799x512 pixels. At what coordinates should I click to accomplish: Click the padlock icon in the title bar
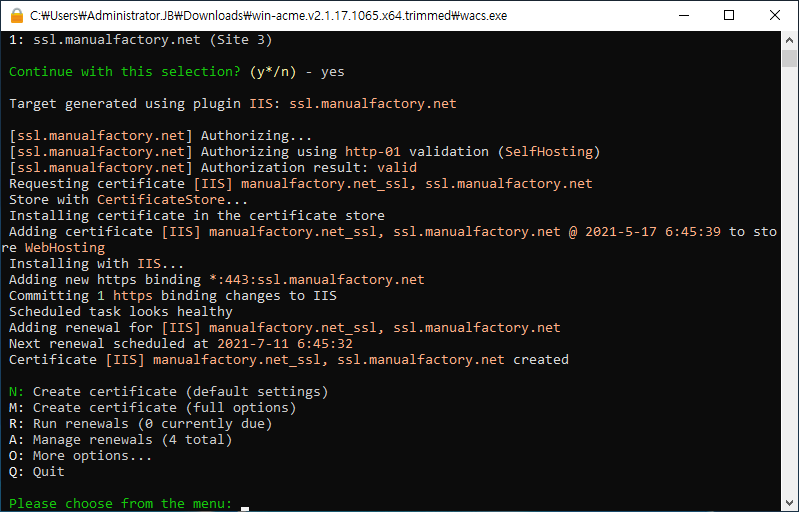tap(17, 16)
